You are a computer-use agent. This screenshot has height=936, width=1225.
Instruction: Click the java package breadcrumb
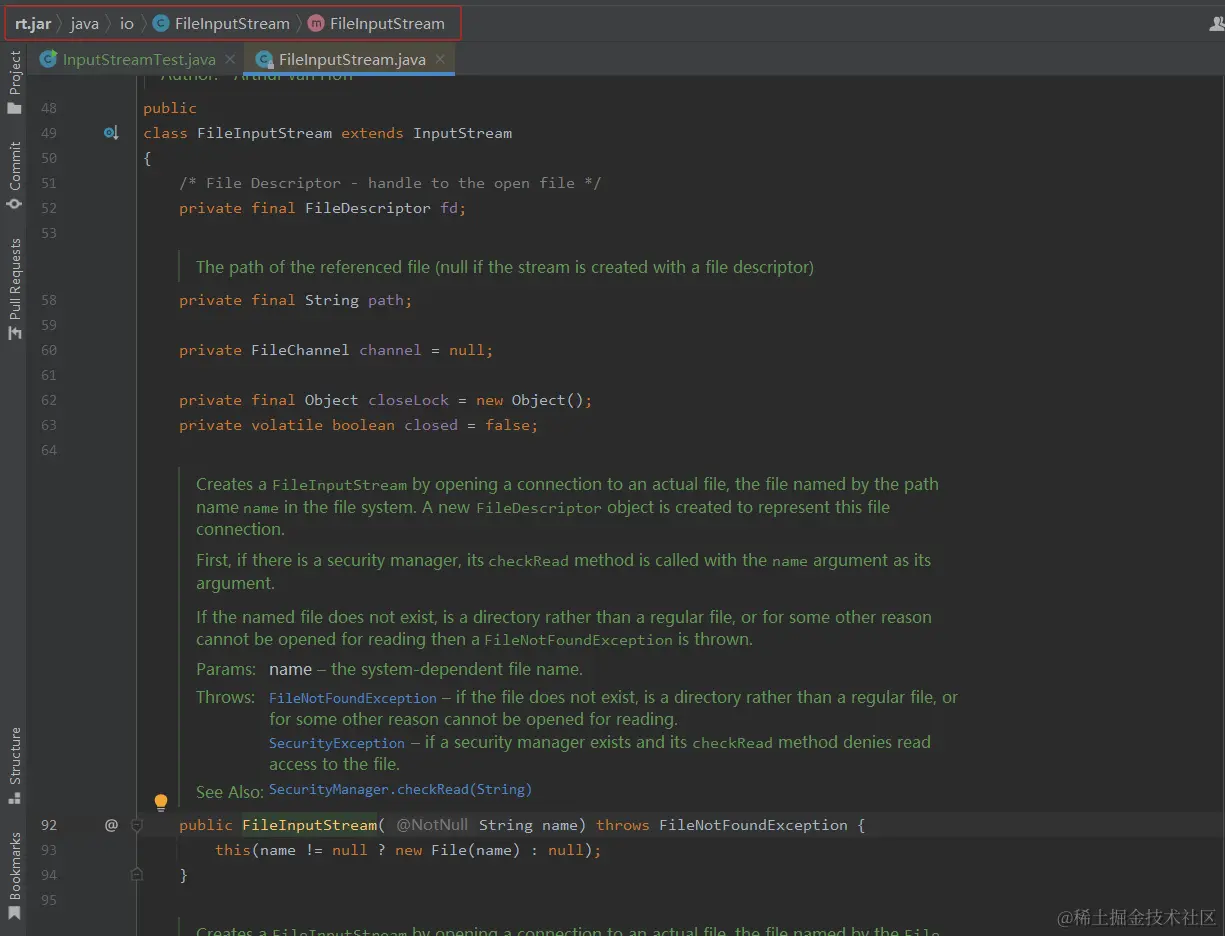coord(84,23)
